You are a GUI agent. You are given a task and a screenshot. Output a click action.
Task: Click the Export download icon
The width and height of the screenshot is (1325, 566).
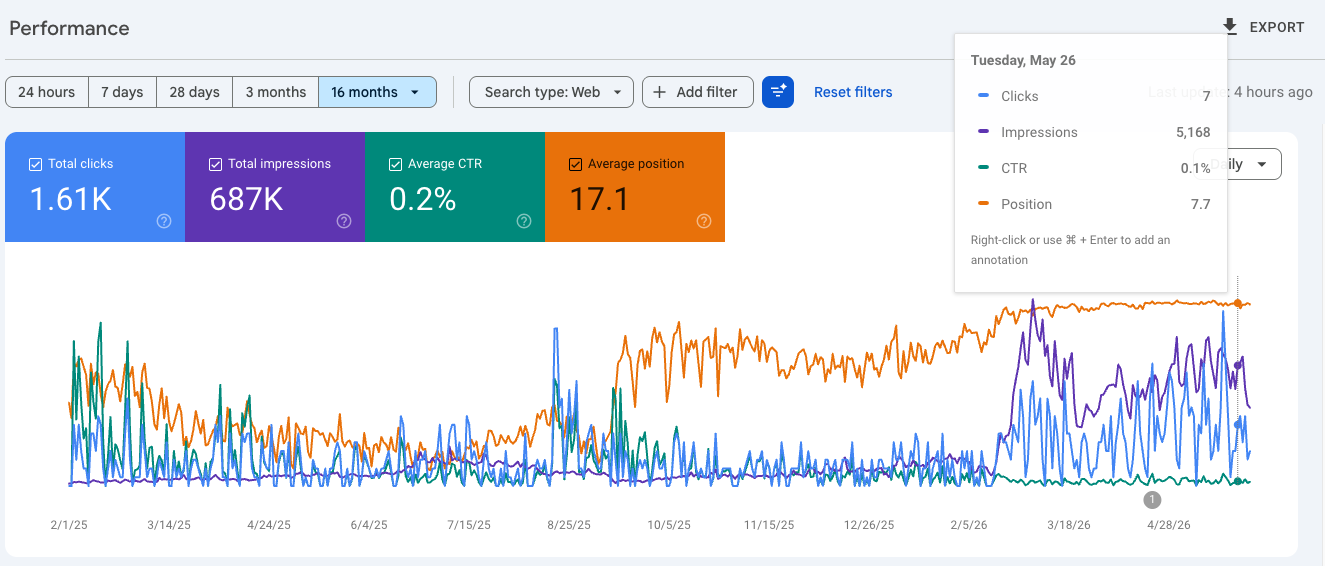(x=1230, y=27)
